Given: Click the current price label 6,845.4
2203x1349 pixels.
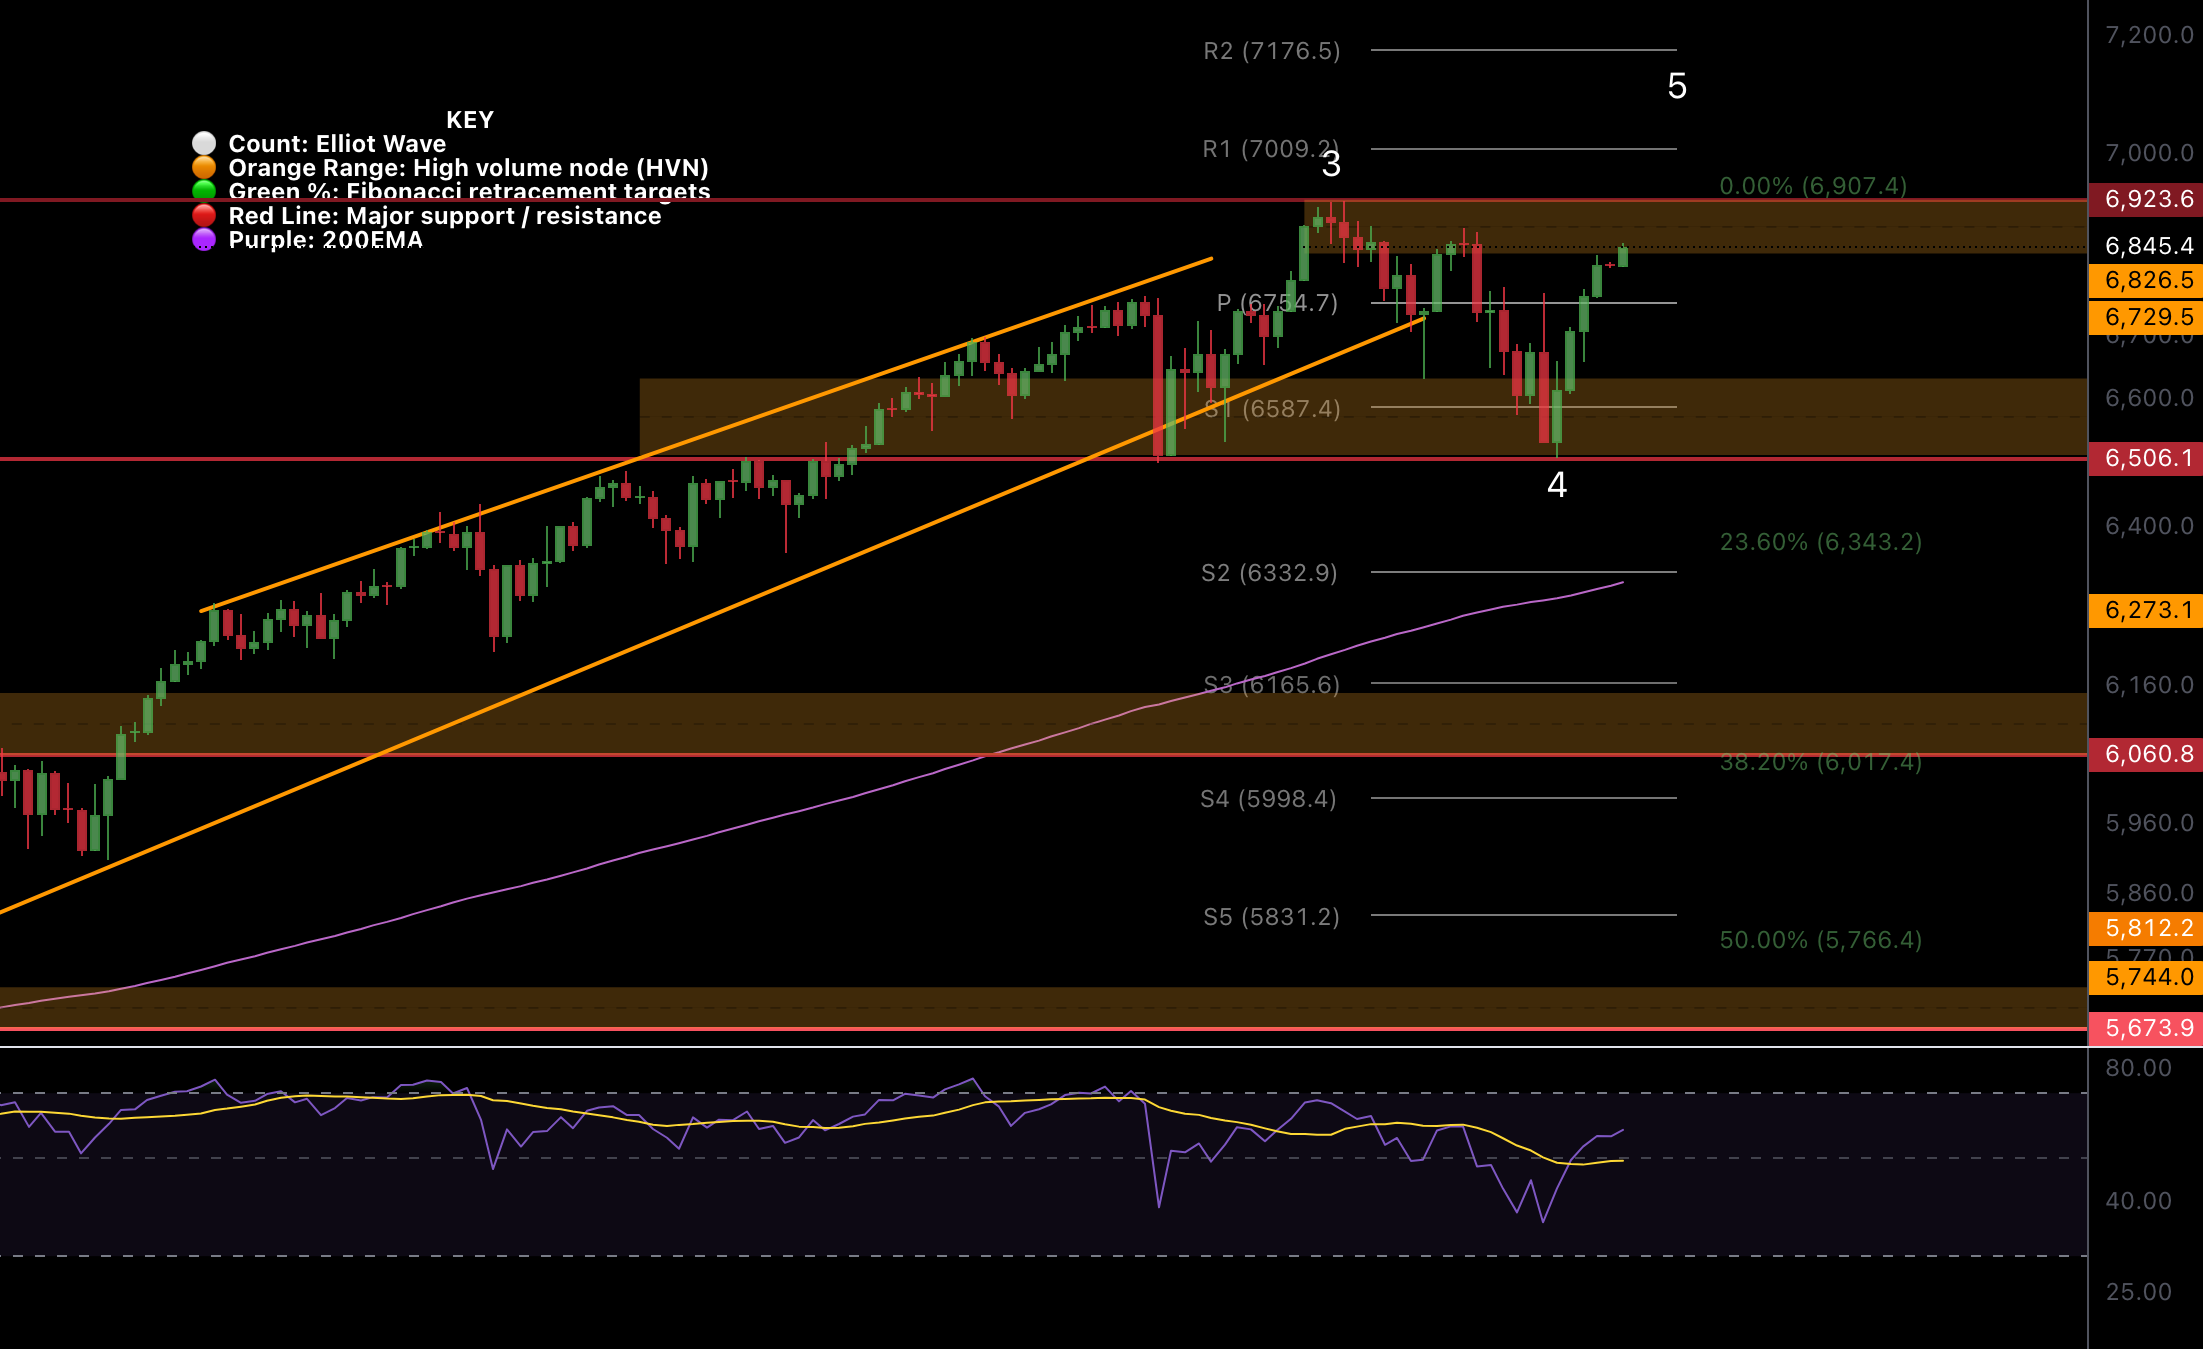Looking at the screenshot, I should [2148, 246].
